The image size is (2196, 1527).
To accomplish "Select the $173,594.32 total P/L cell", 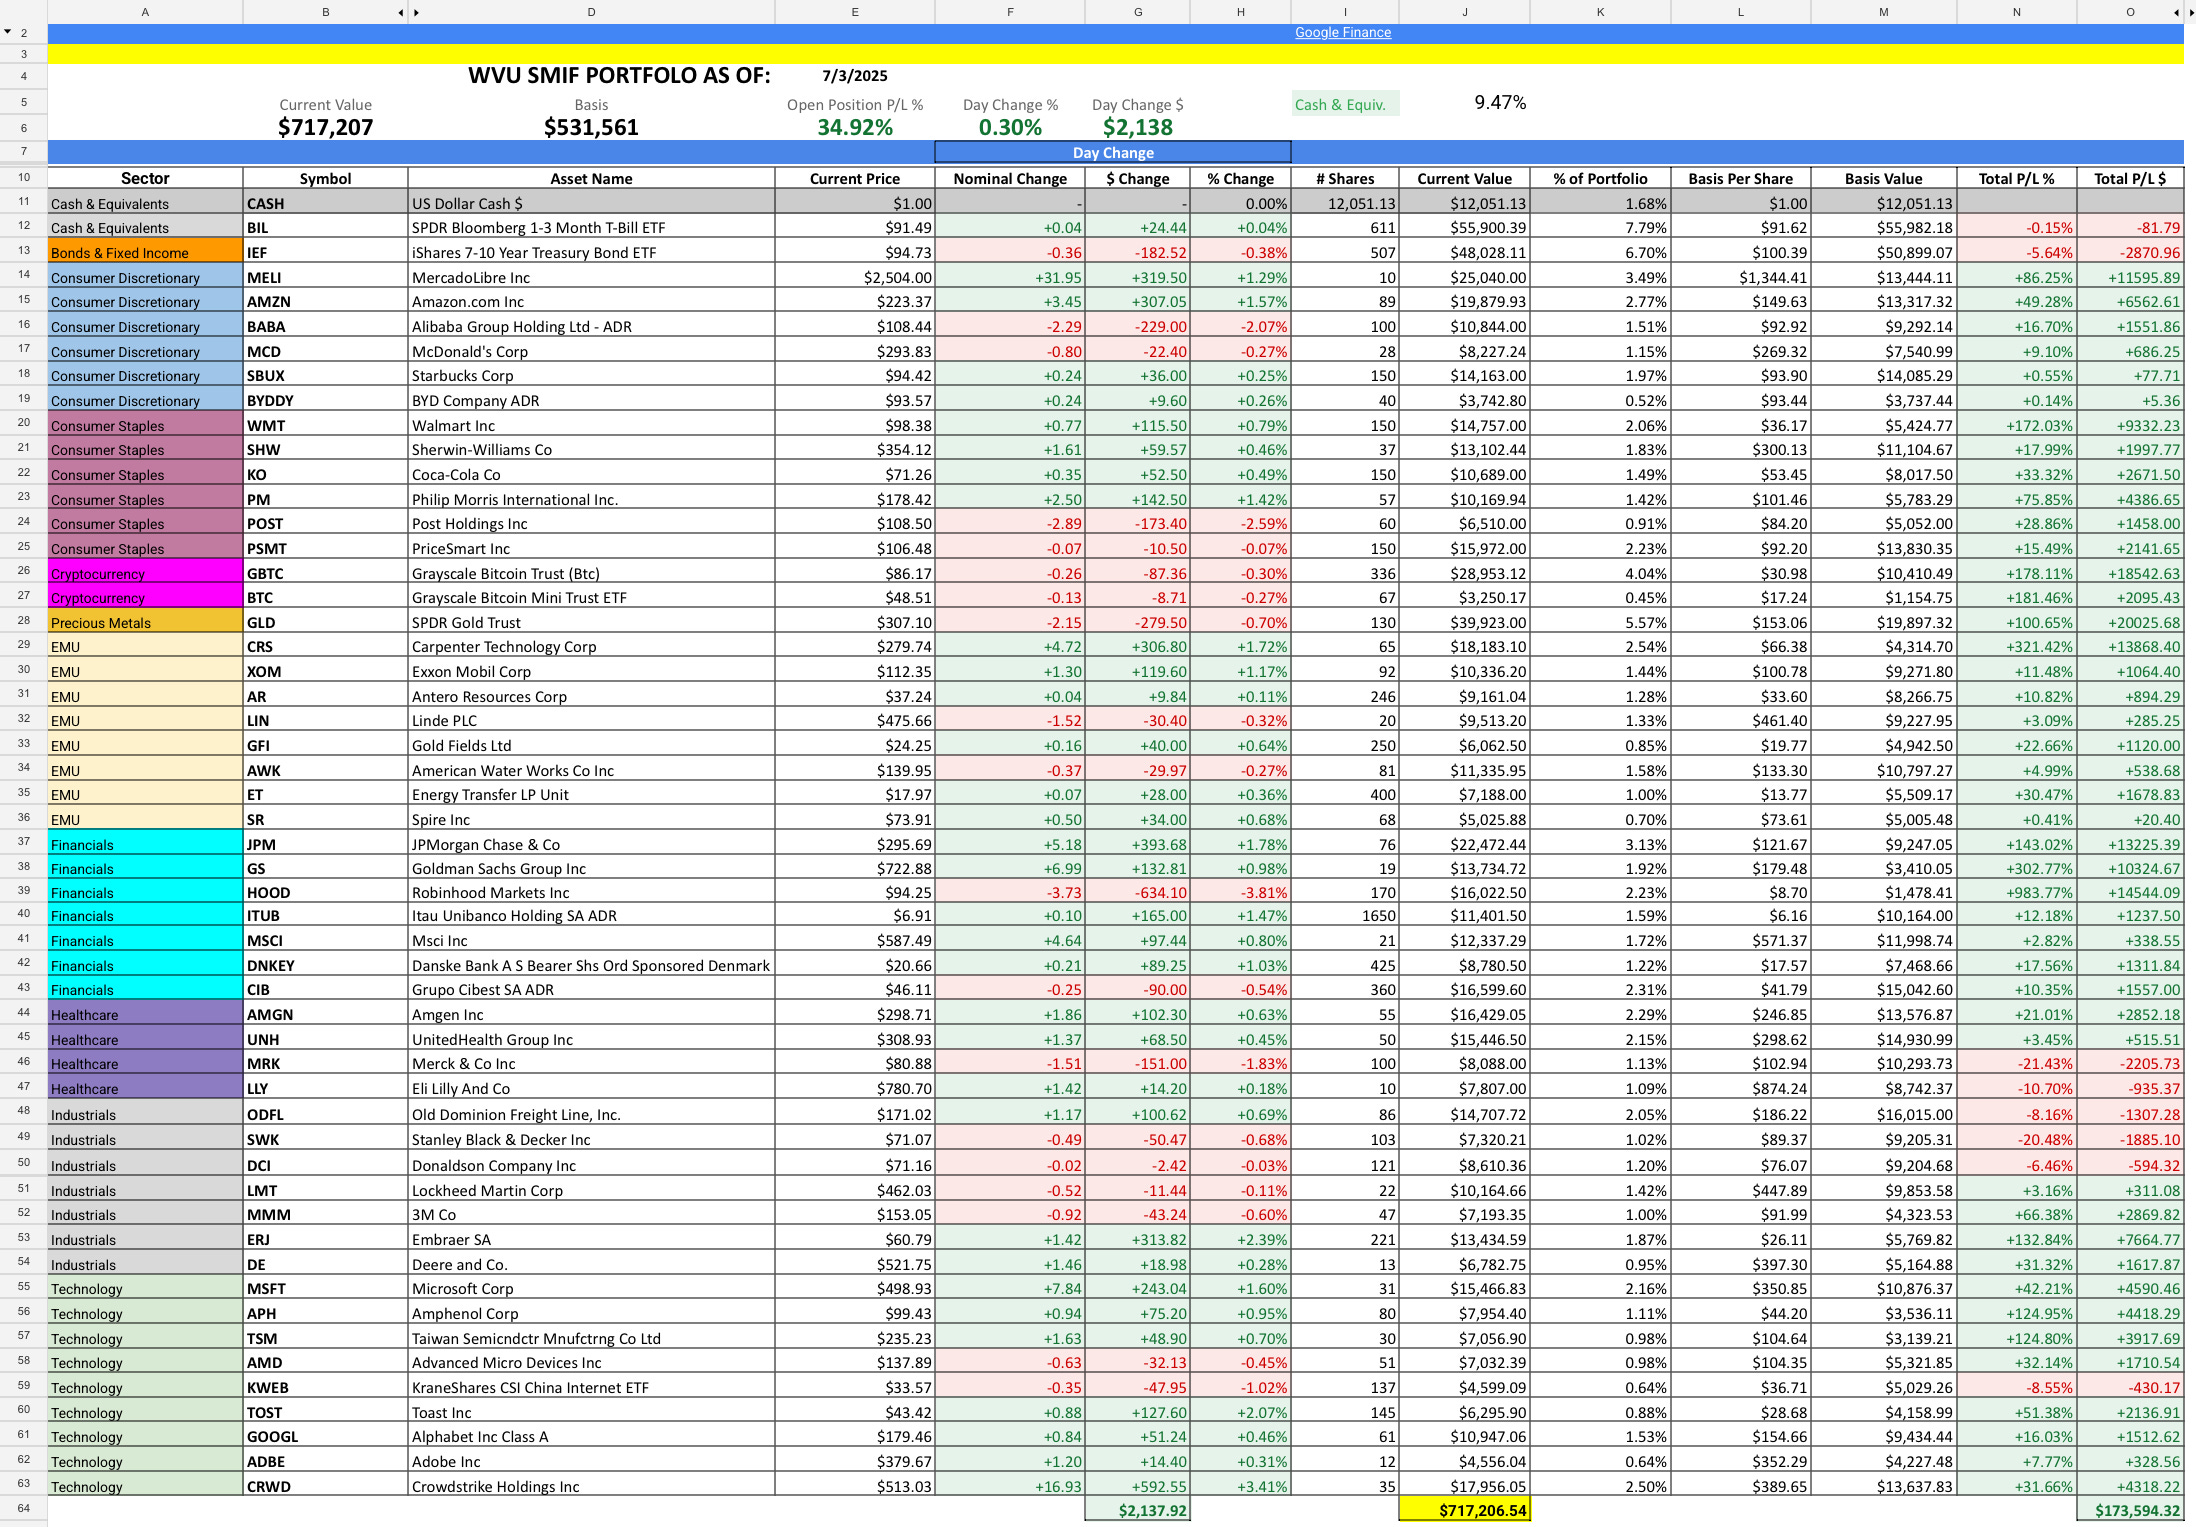I will click(2130, 1510).
